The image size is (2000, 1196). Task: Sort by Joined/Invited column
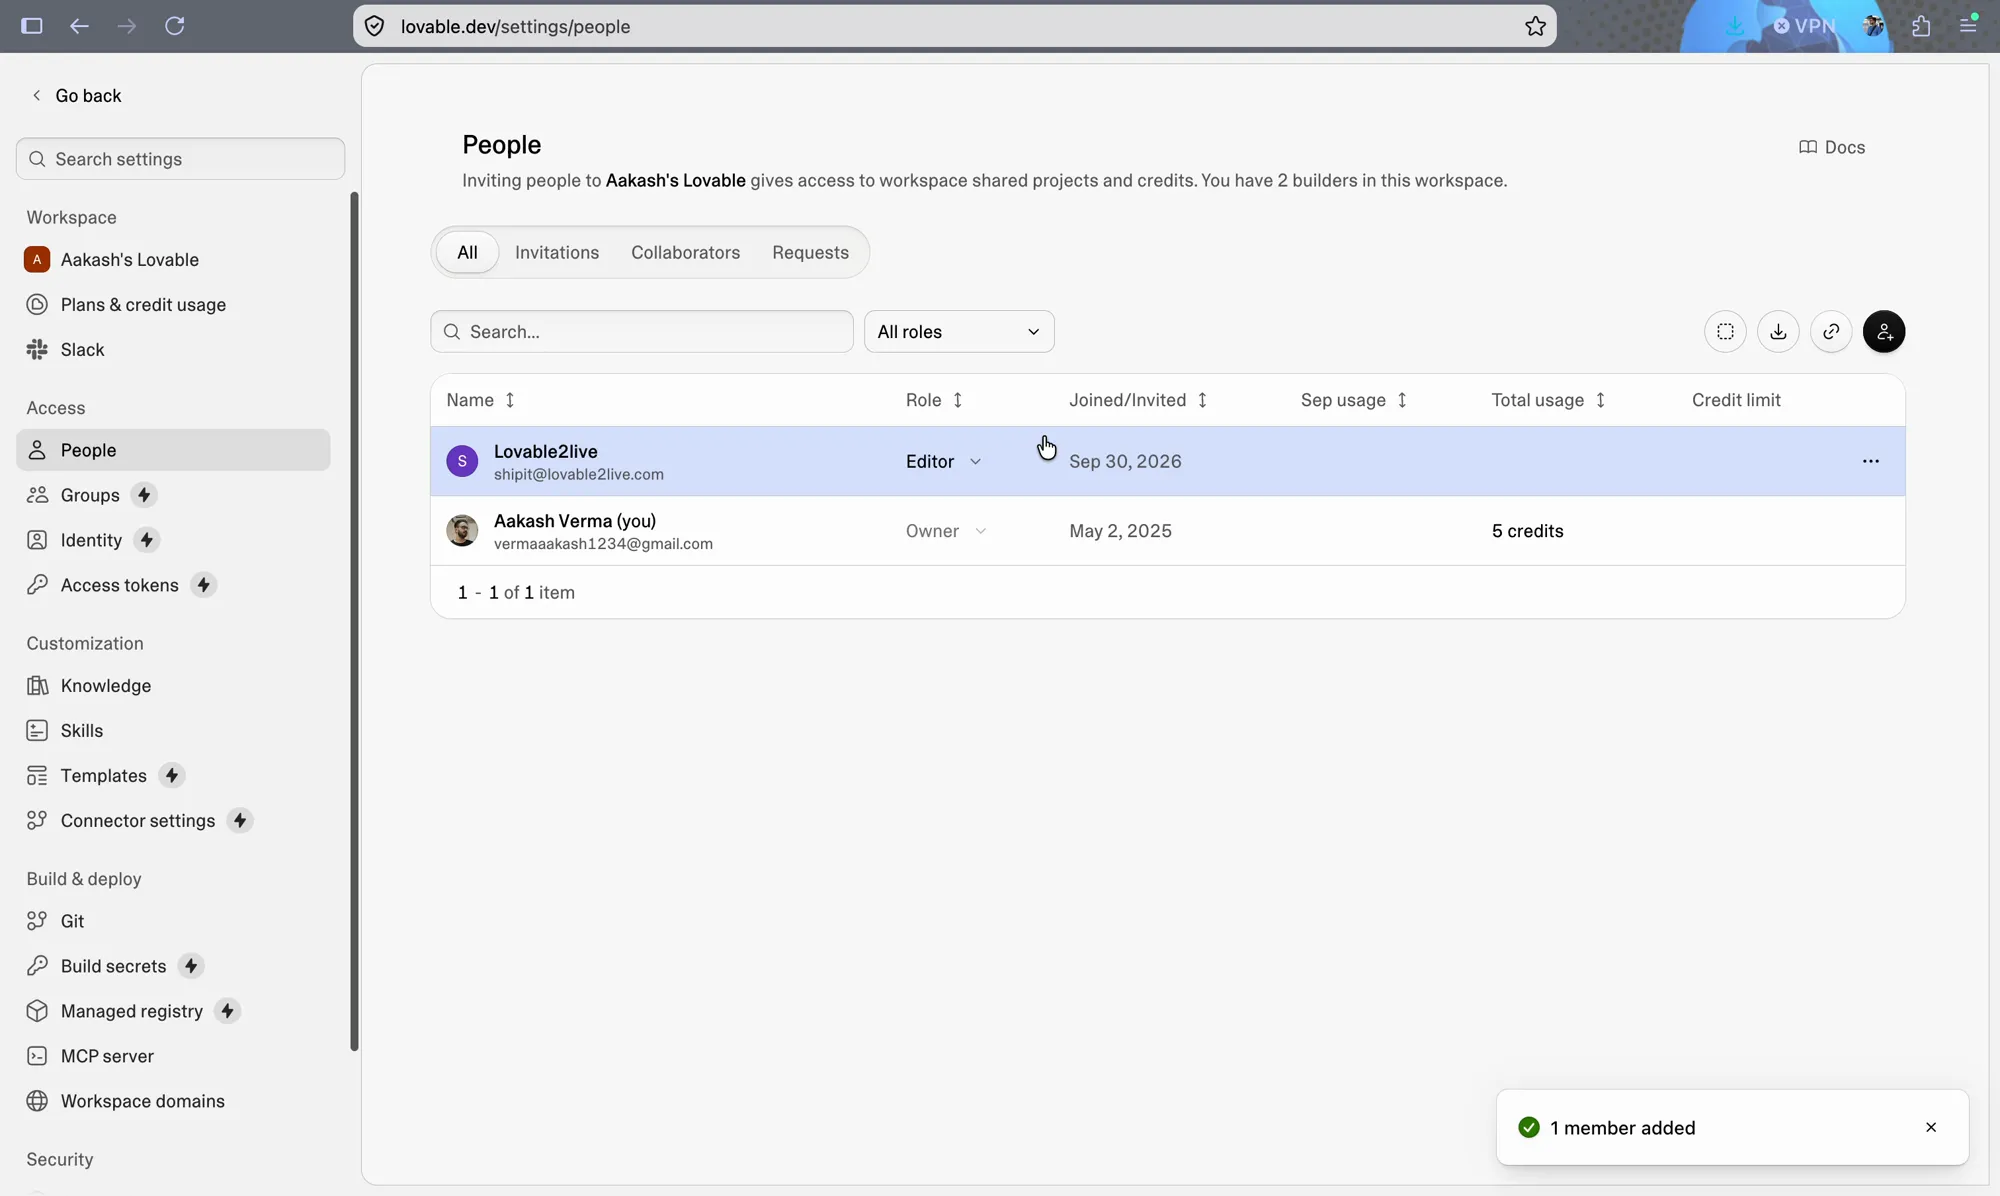point(1138,400)
